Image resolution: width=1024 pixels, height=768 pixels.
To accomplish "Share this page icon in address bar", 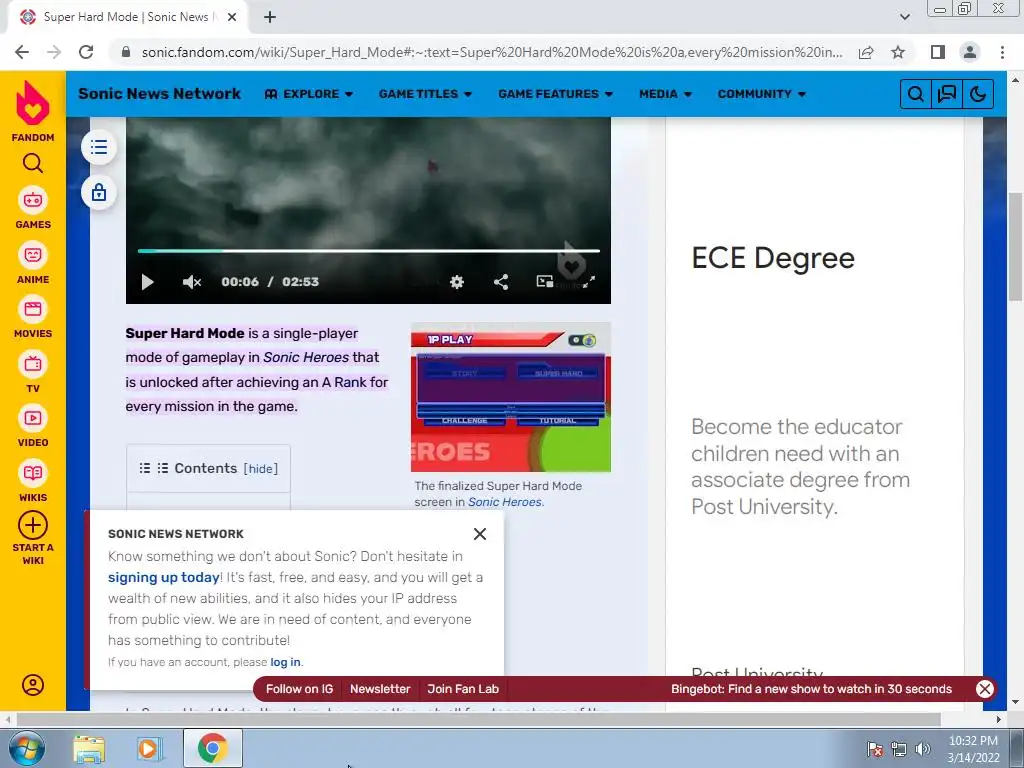I will pyautogui.click(x=866, y=52).
